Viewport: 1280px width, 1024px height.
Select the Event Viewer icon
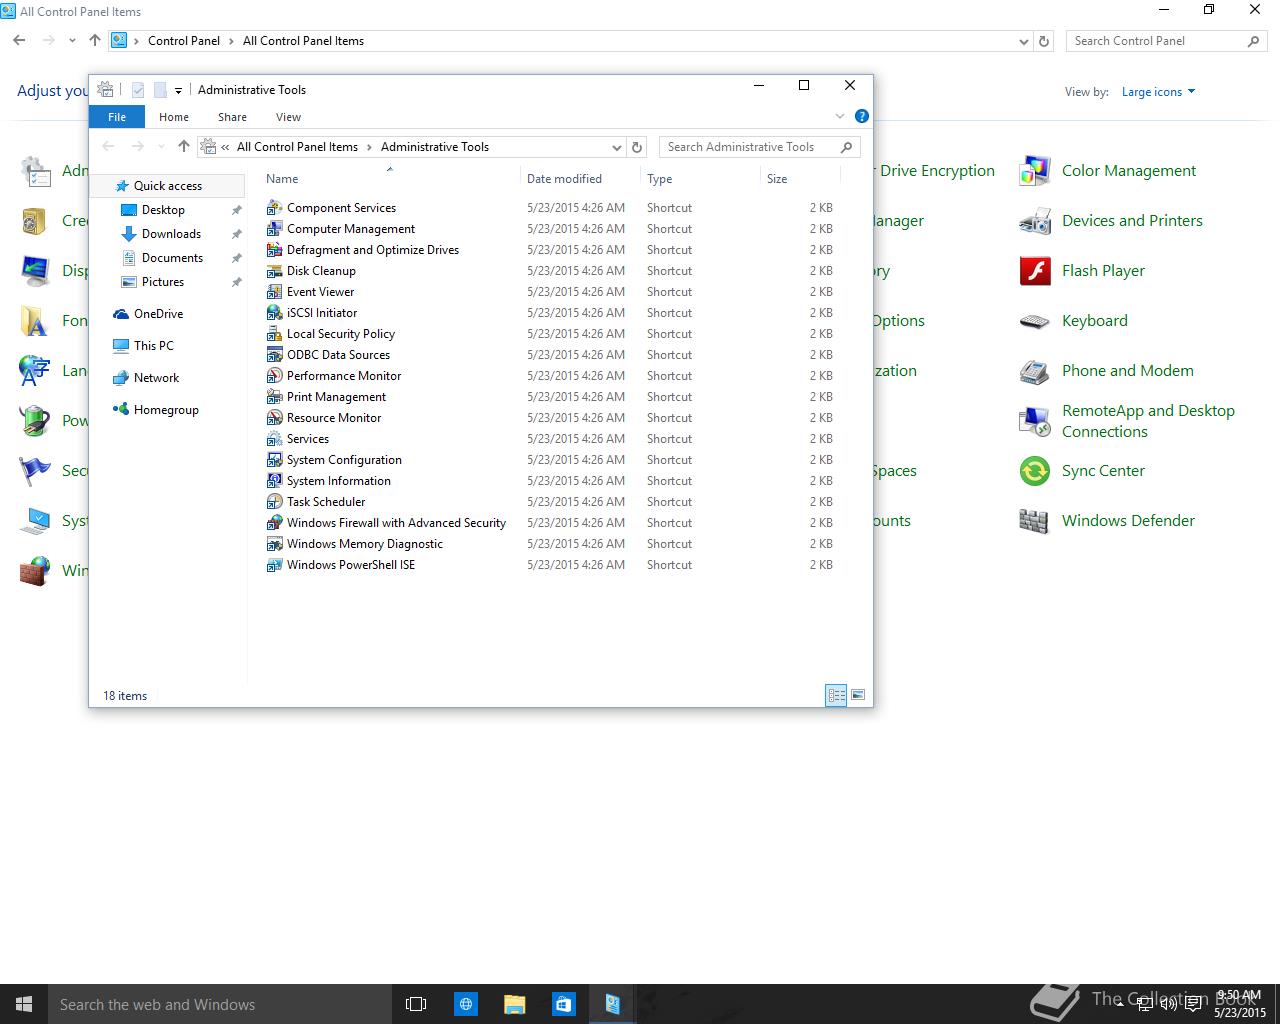tap(274, 292)
